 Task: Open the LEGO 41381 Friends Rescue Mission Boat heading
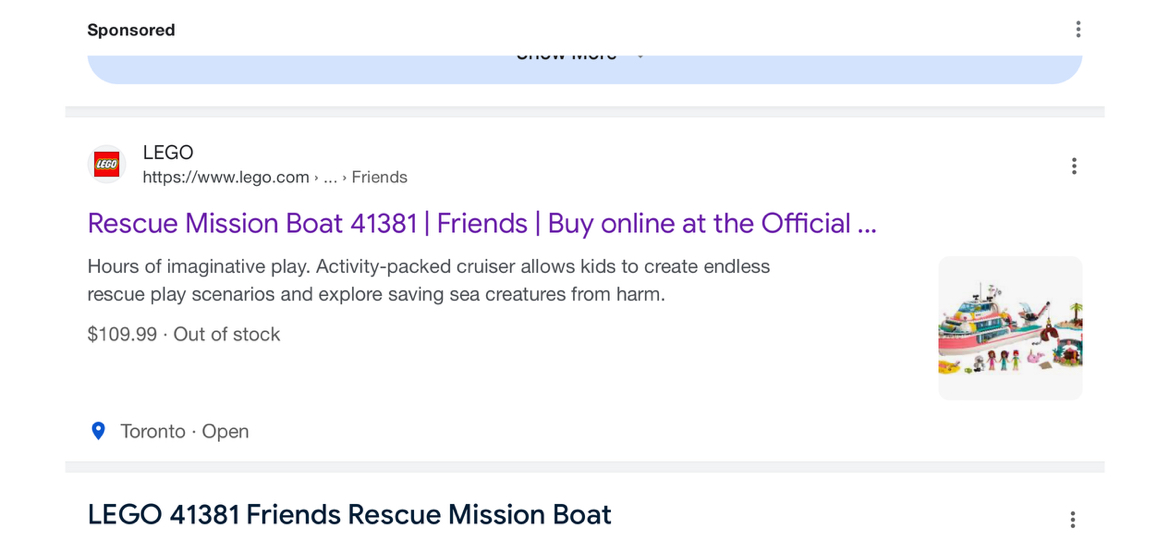point(349,515)
